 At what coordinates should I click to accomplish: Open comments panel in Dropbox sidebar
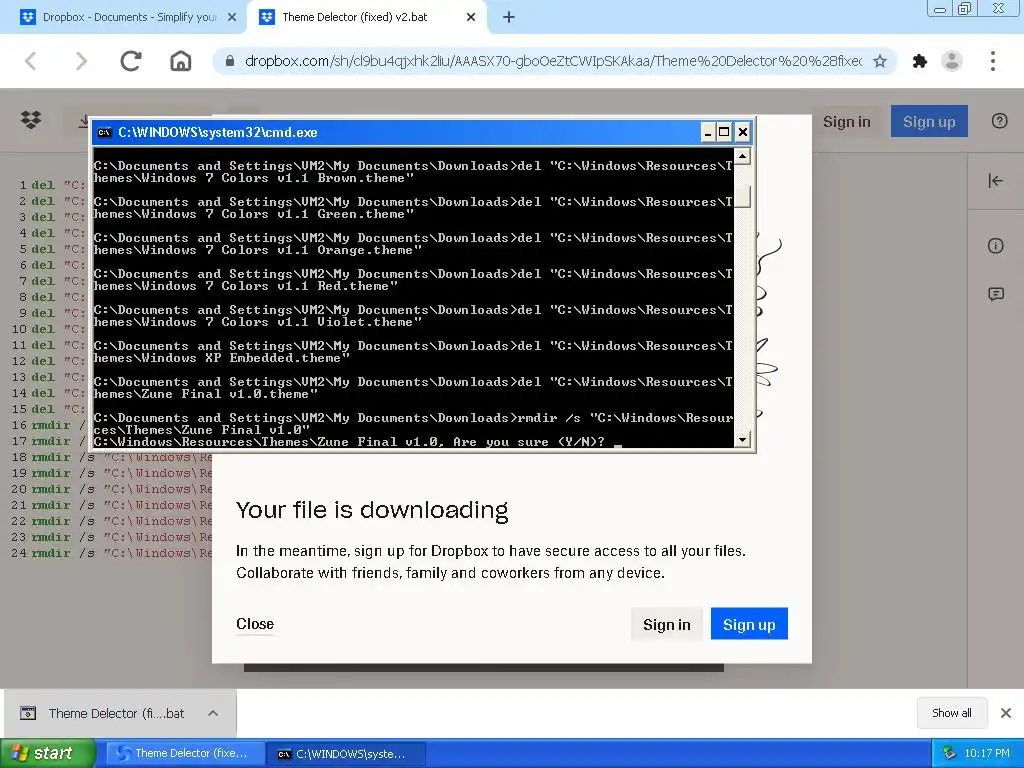[995, 294]
